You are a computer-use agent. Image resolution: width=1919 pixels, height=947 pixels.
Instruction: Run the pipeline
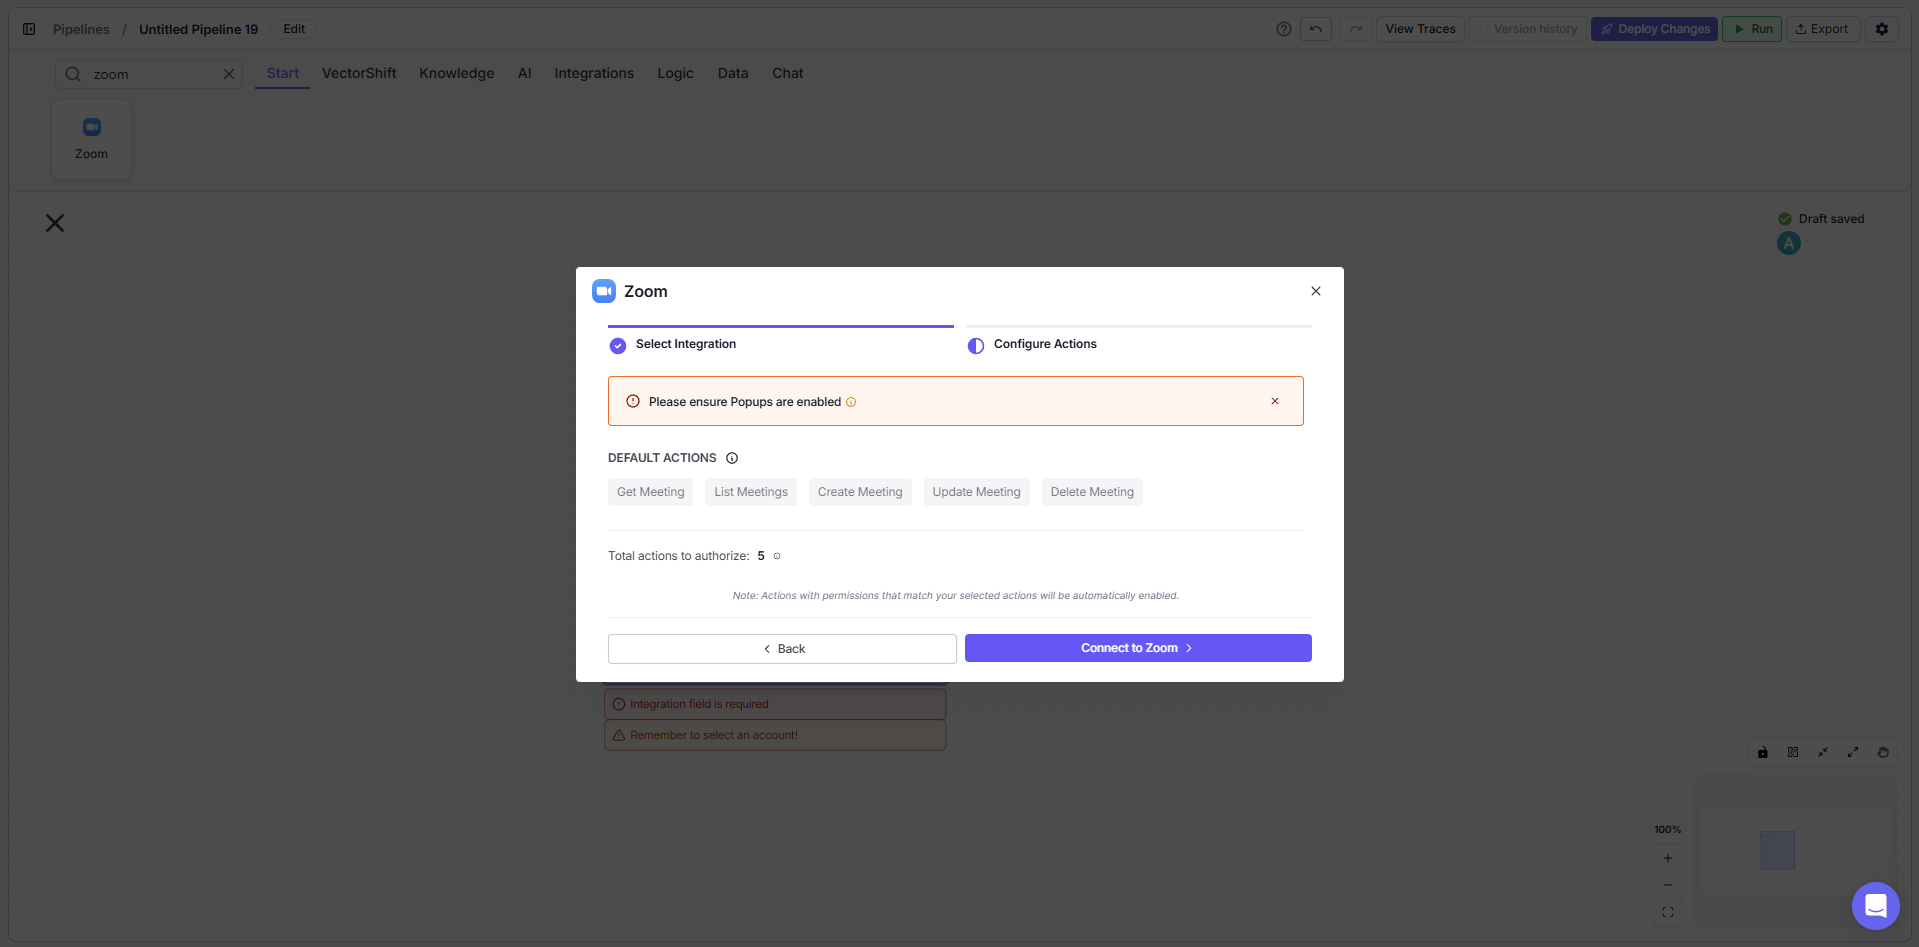pyautogui.click(x=1752, y=29)
